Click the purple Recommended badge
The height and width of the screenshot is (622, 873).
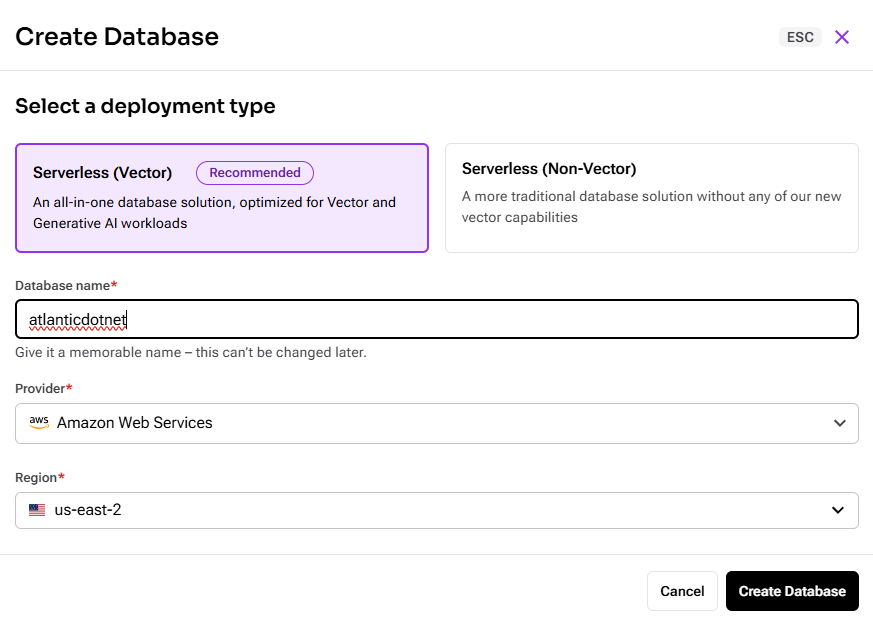pos(255,173)
